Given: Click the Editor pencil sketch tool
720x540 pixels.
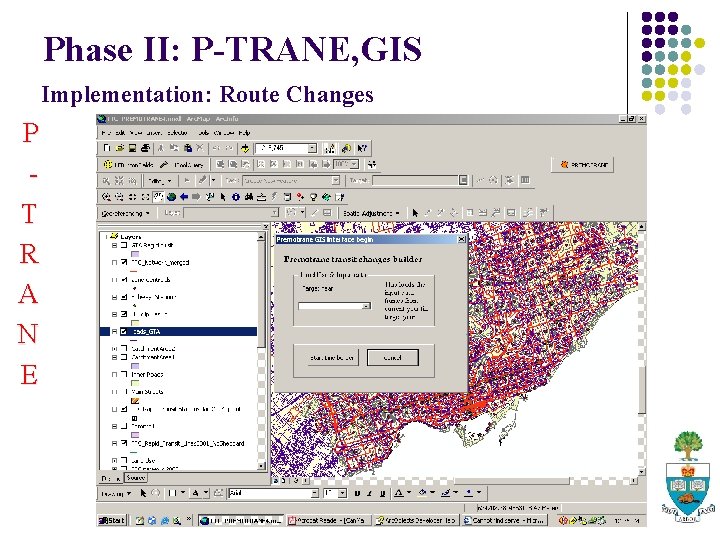Looking at the screenshot, I should pyautogui.click(x=202, y=180).
